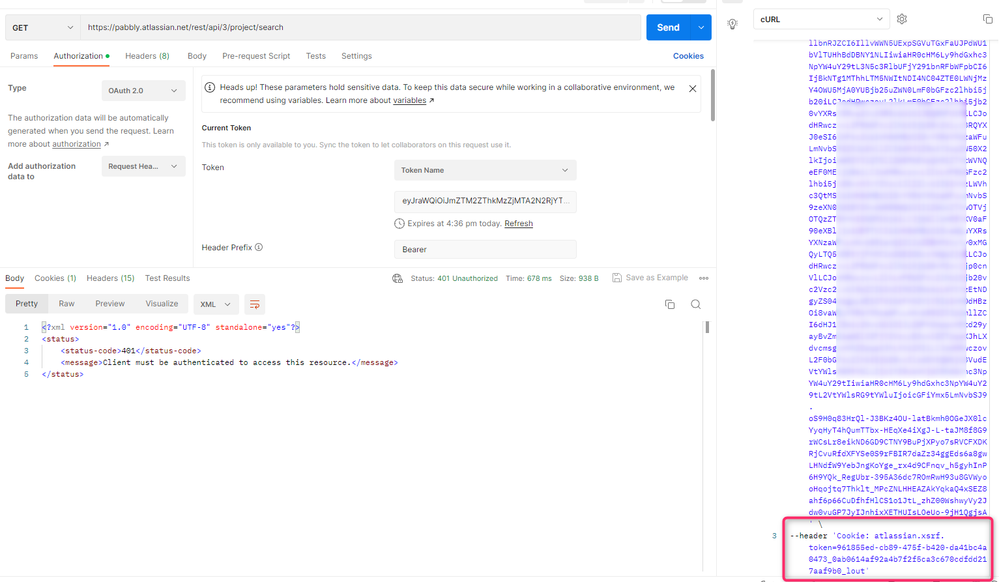Open the OAuth 2.0 type dropdown
The image size is (999, 582).
[143, 91]
